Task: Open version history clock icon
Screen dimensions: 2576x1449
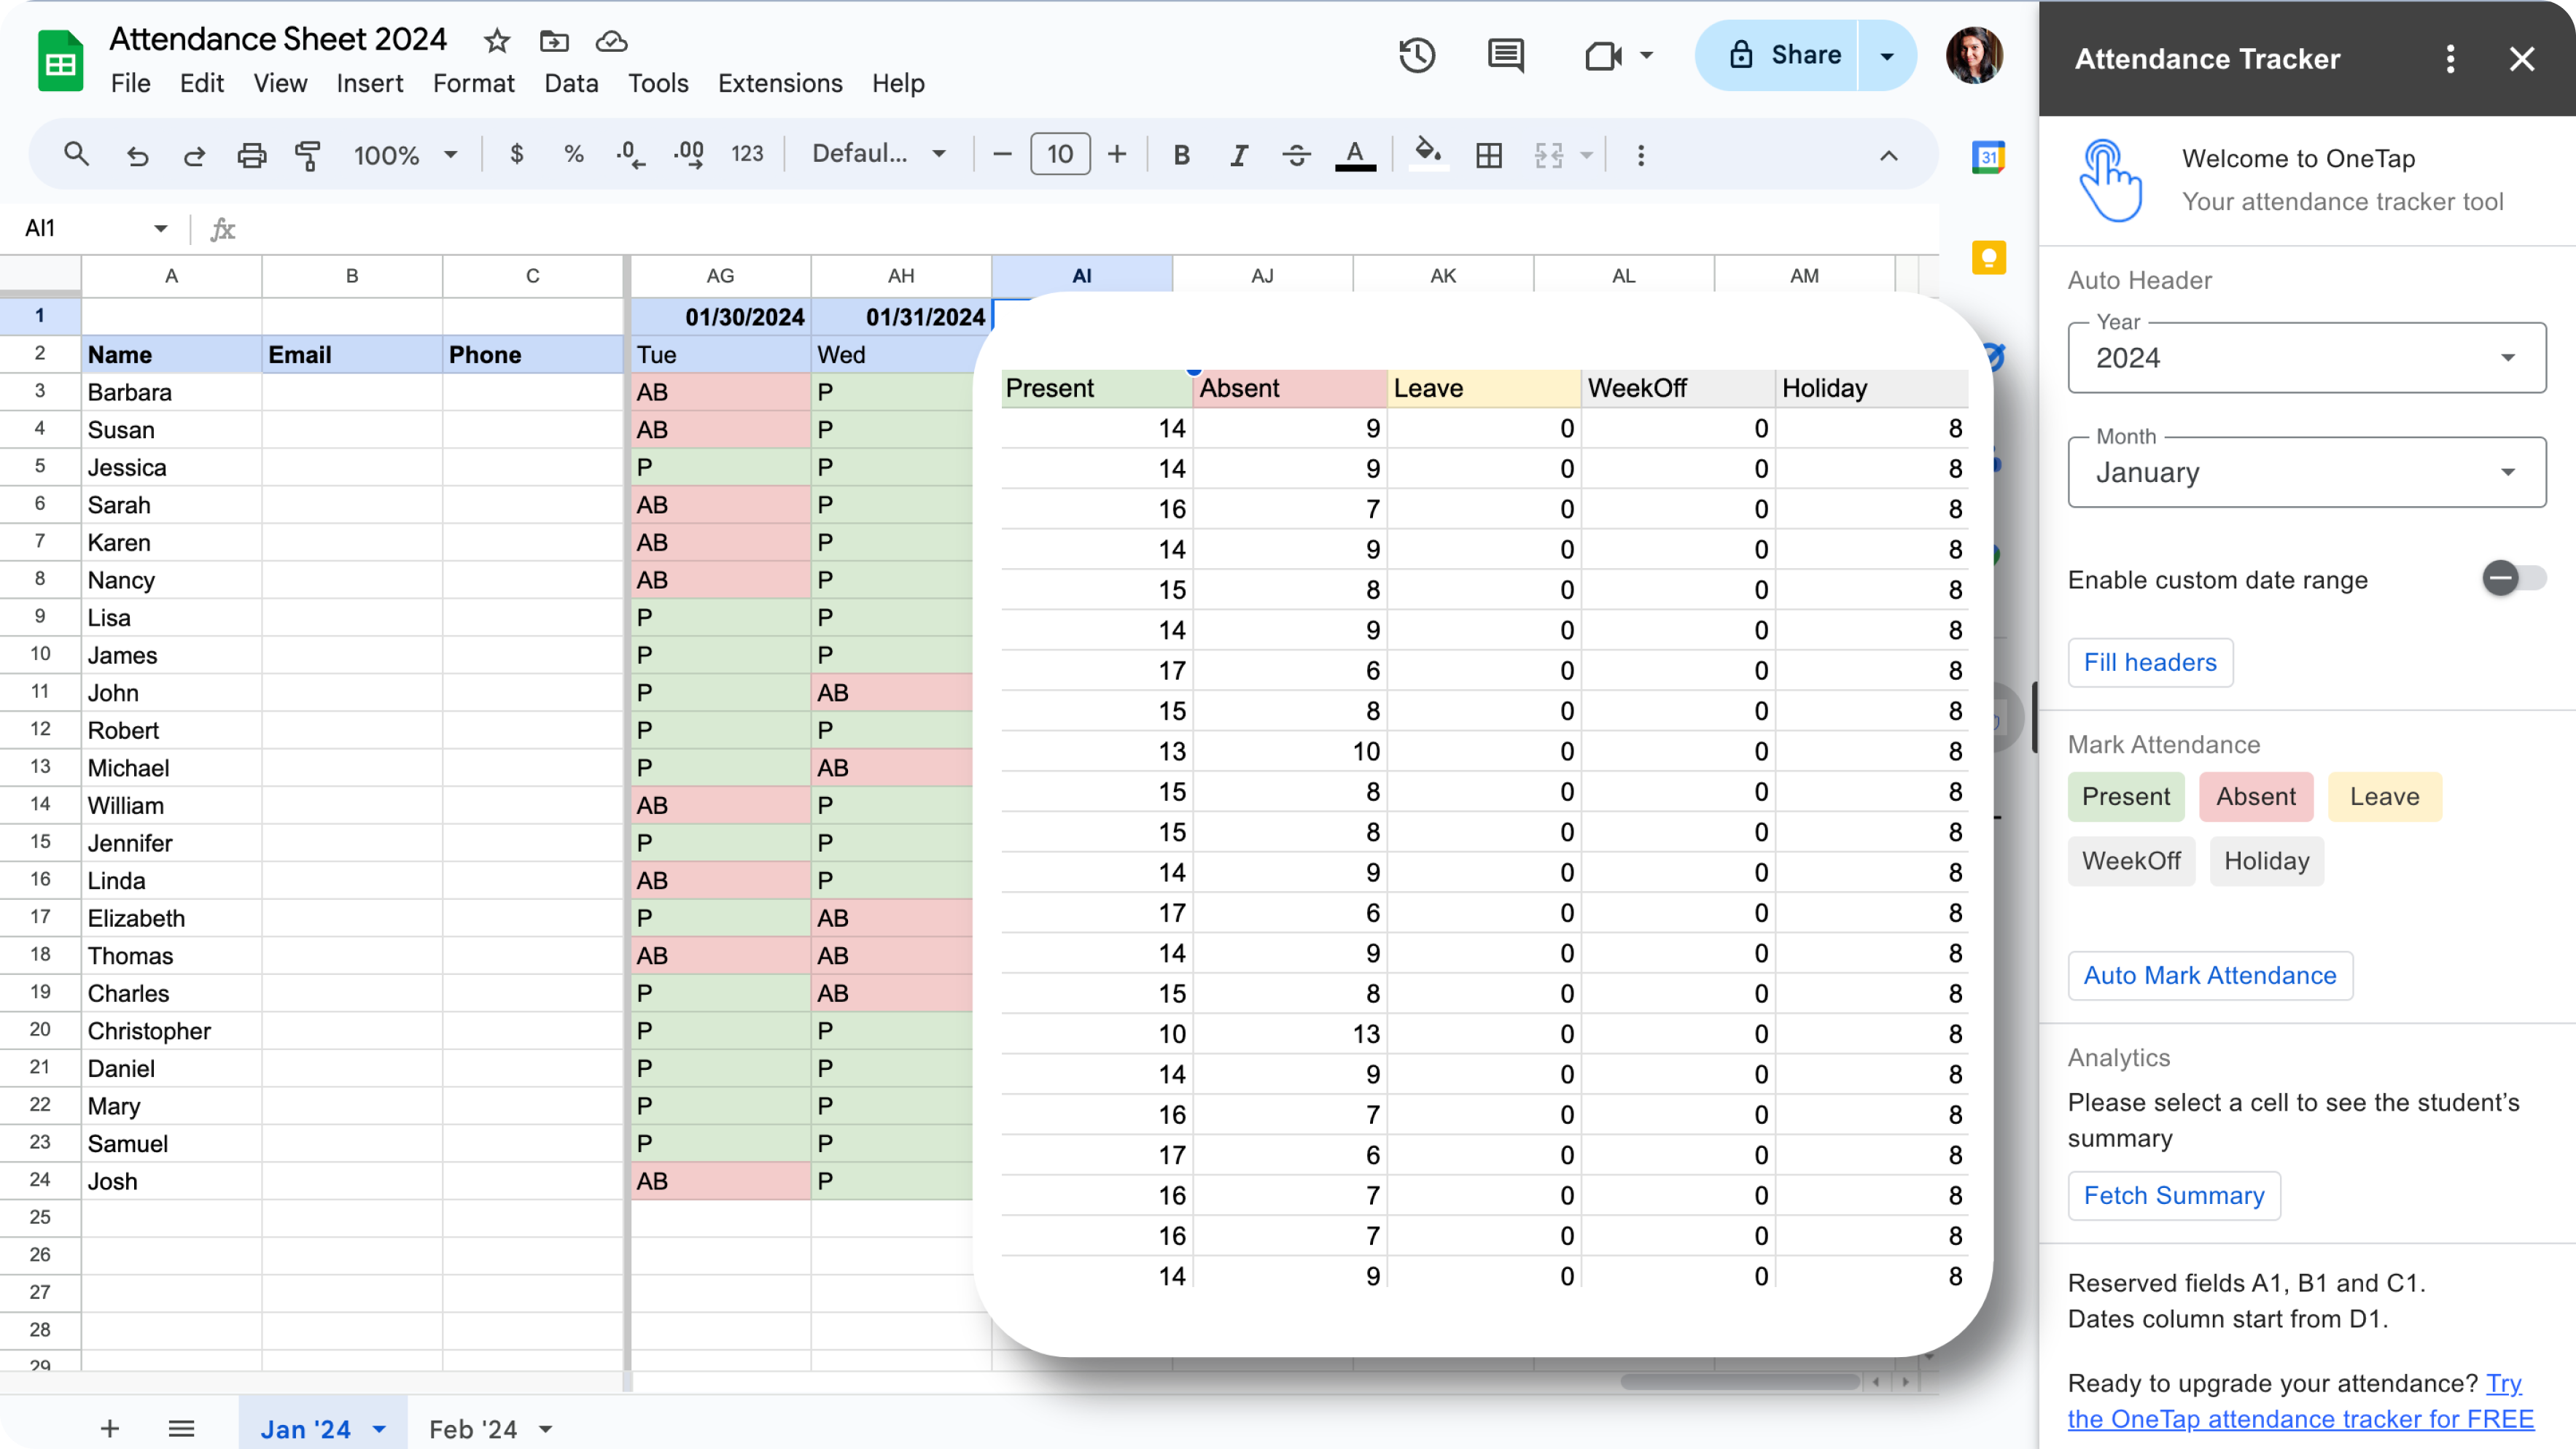Action: pos(1416,55)
